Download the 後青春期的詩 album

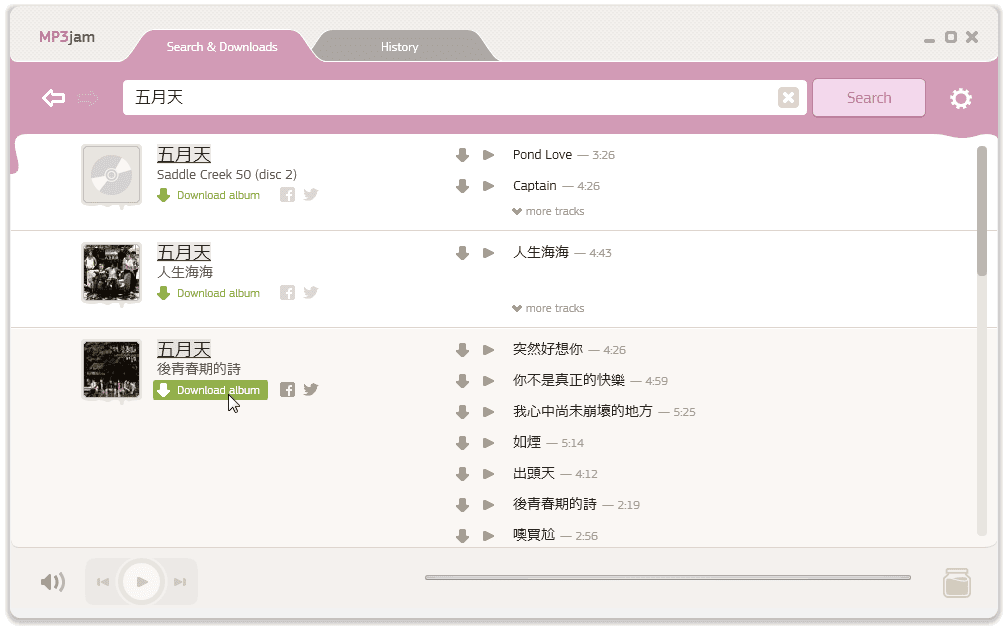210,390
